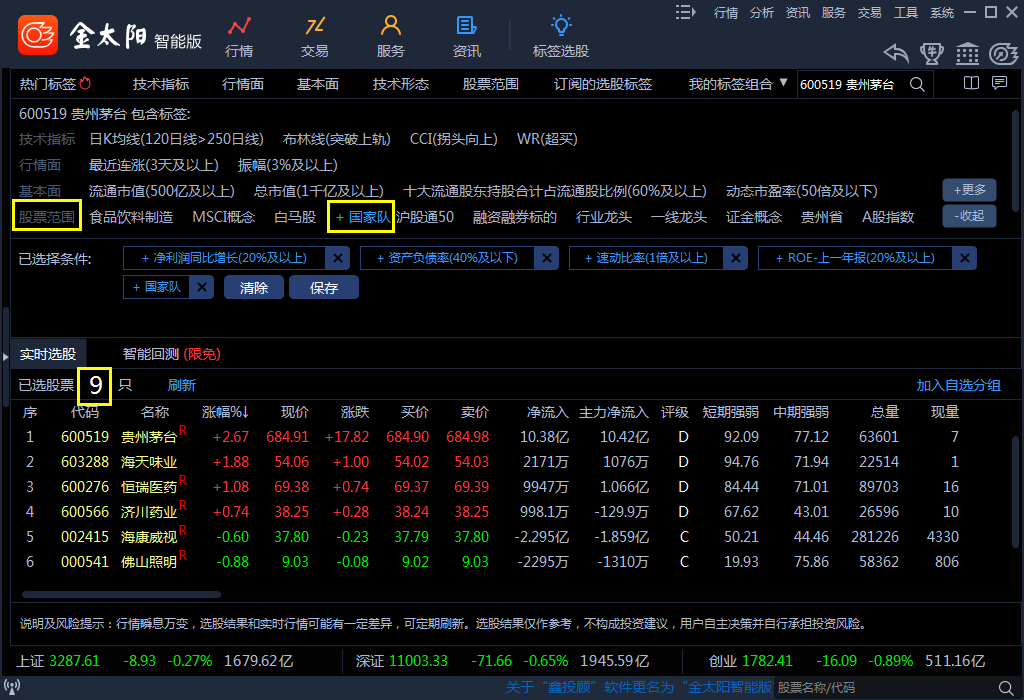Add the 白马股 tag
This screenshot has height=700, width=1024.
pyautogui.click(x=295, y=217)
